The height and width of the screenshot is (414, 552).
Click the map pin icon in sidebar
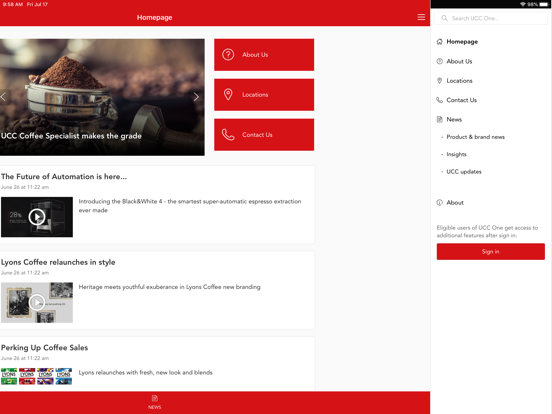439,81
